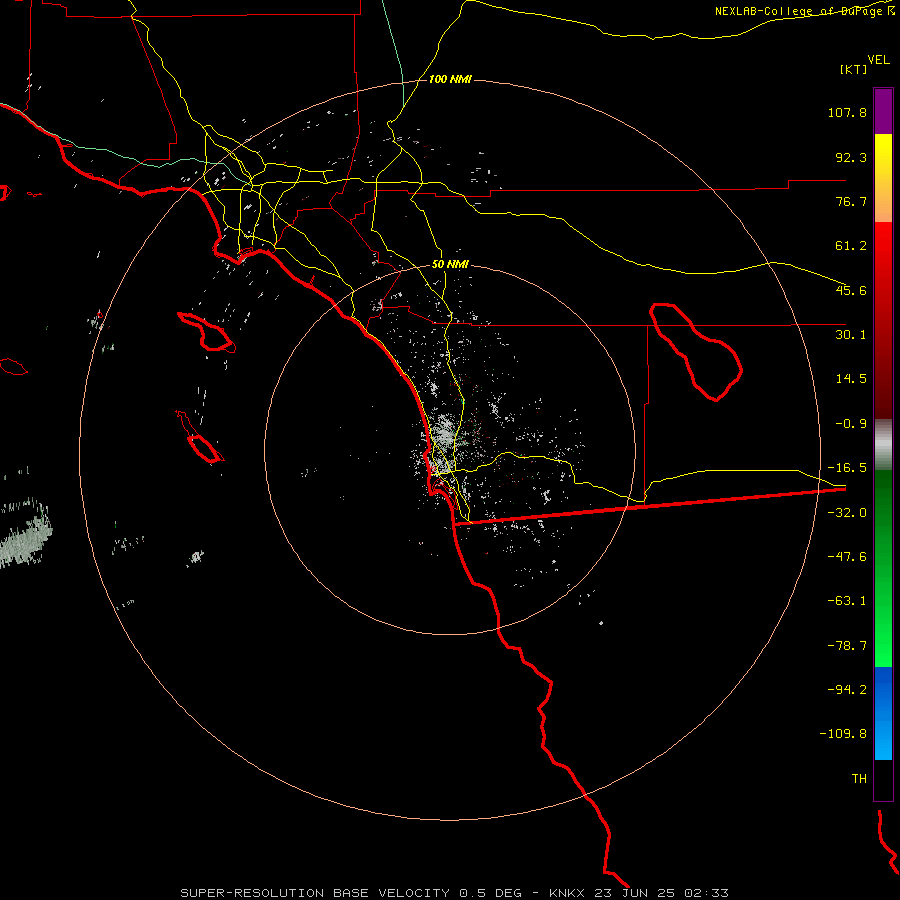
Task: Click the 45.6 legend value
Action: point(851,290)
